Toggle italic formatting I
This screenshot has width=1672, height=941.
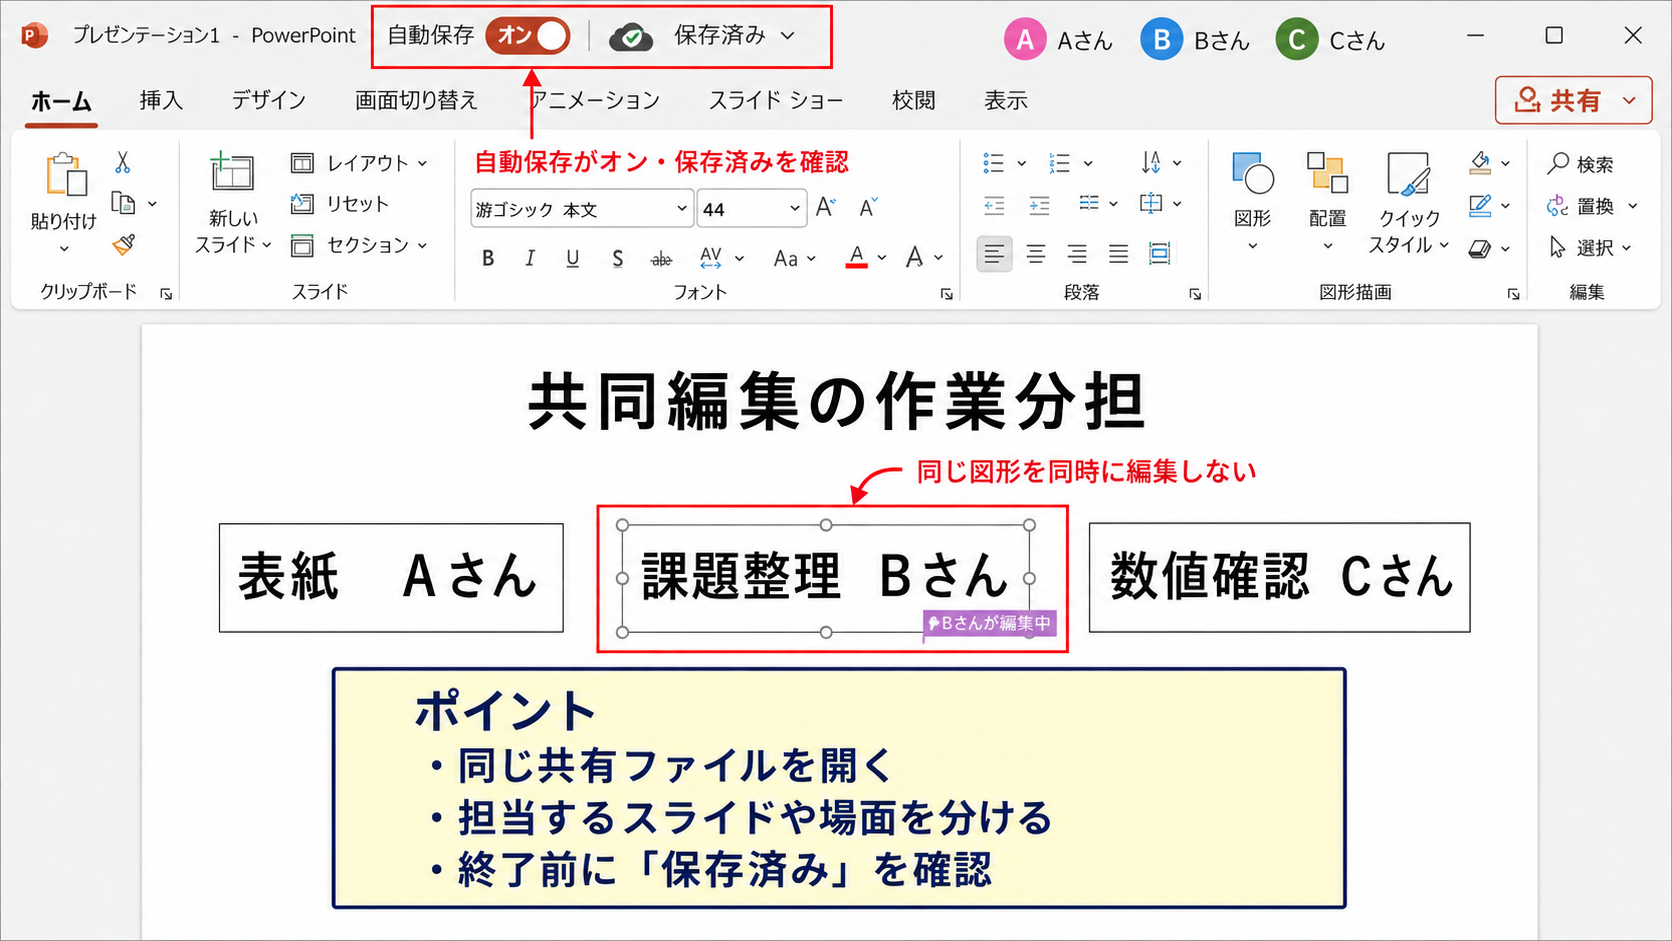pyautogui.click(x=530, y=258)
